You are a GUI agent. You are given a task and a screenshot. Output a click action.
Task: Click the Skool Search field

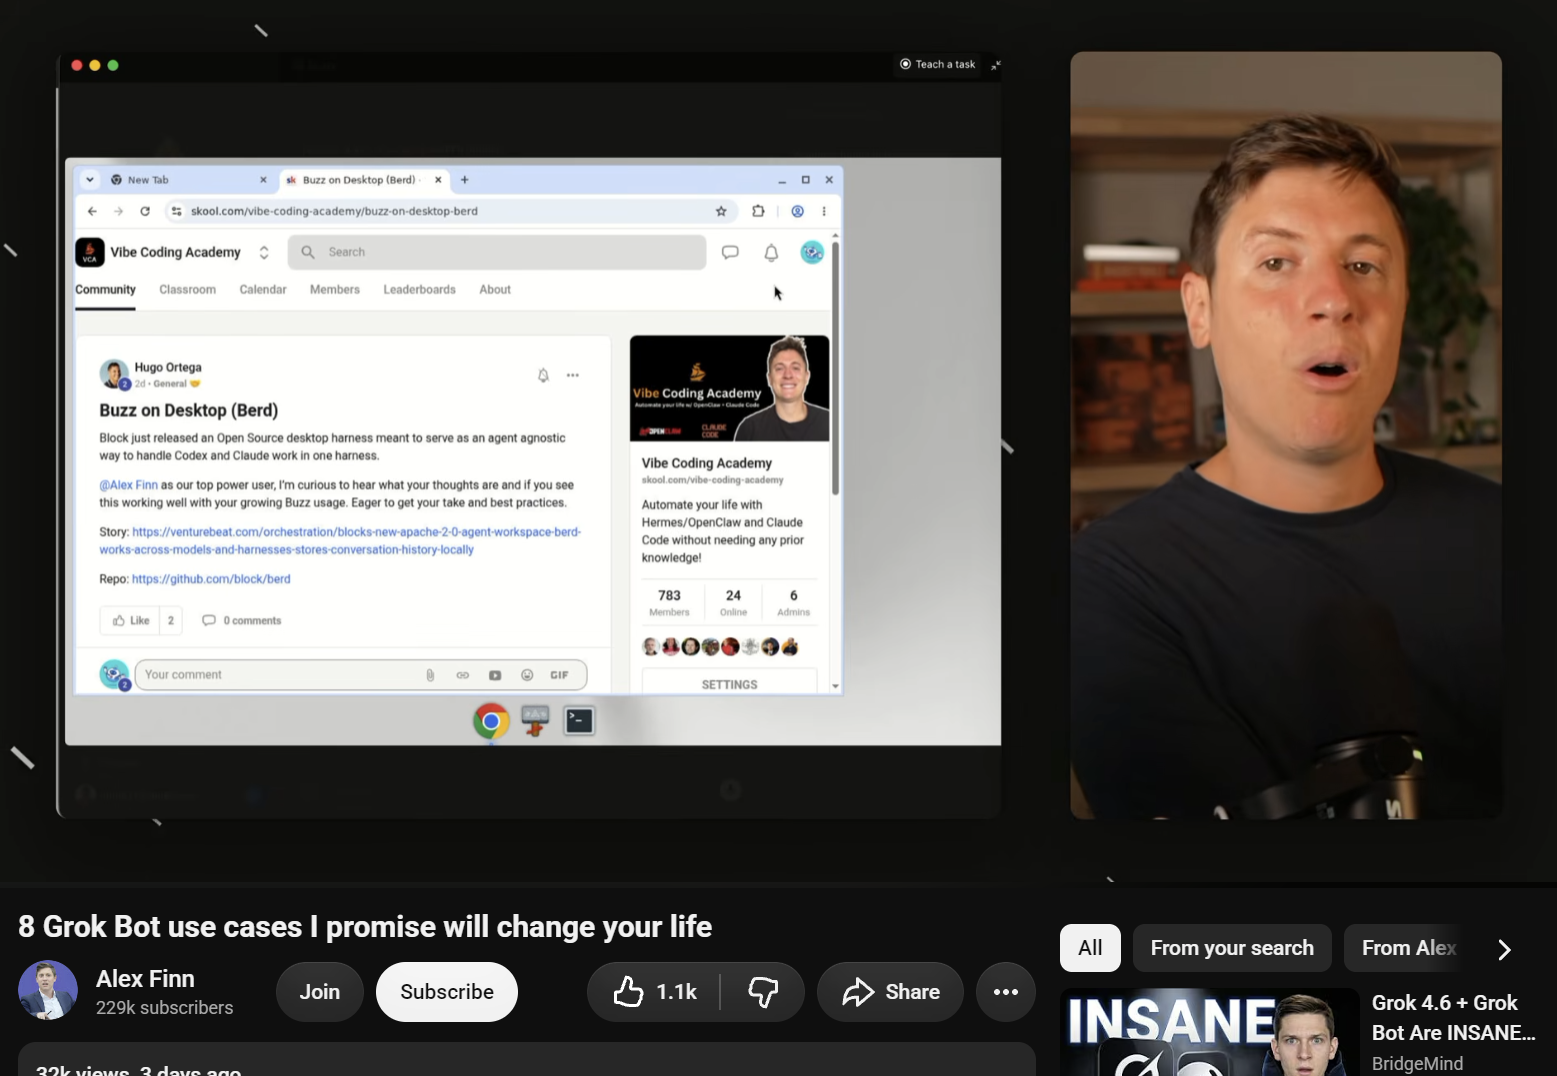click(x=497, y=252)
